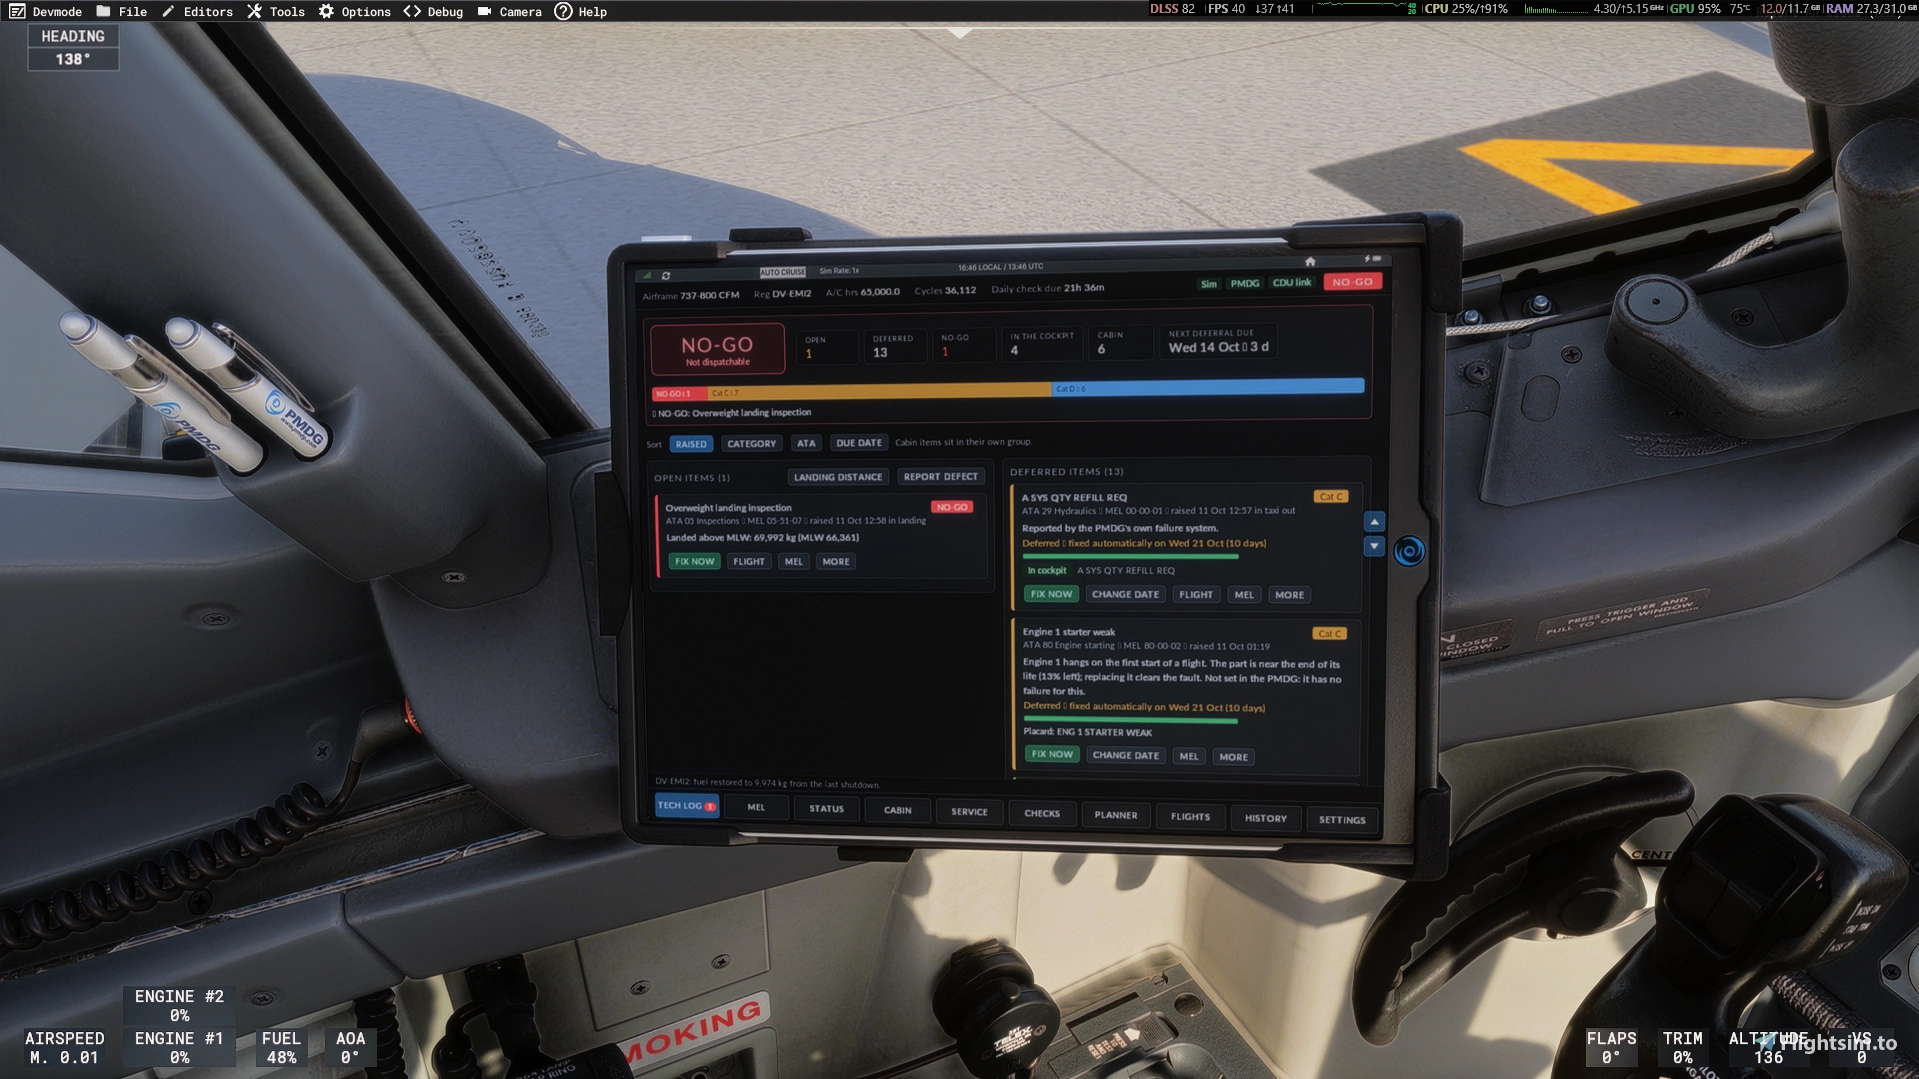Open the File menu
1919x1079 pixels.
click(x=122, y=11)
